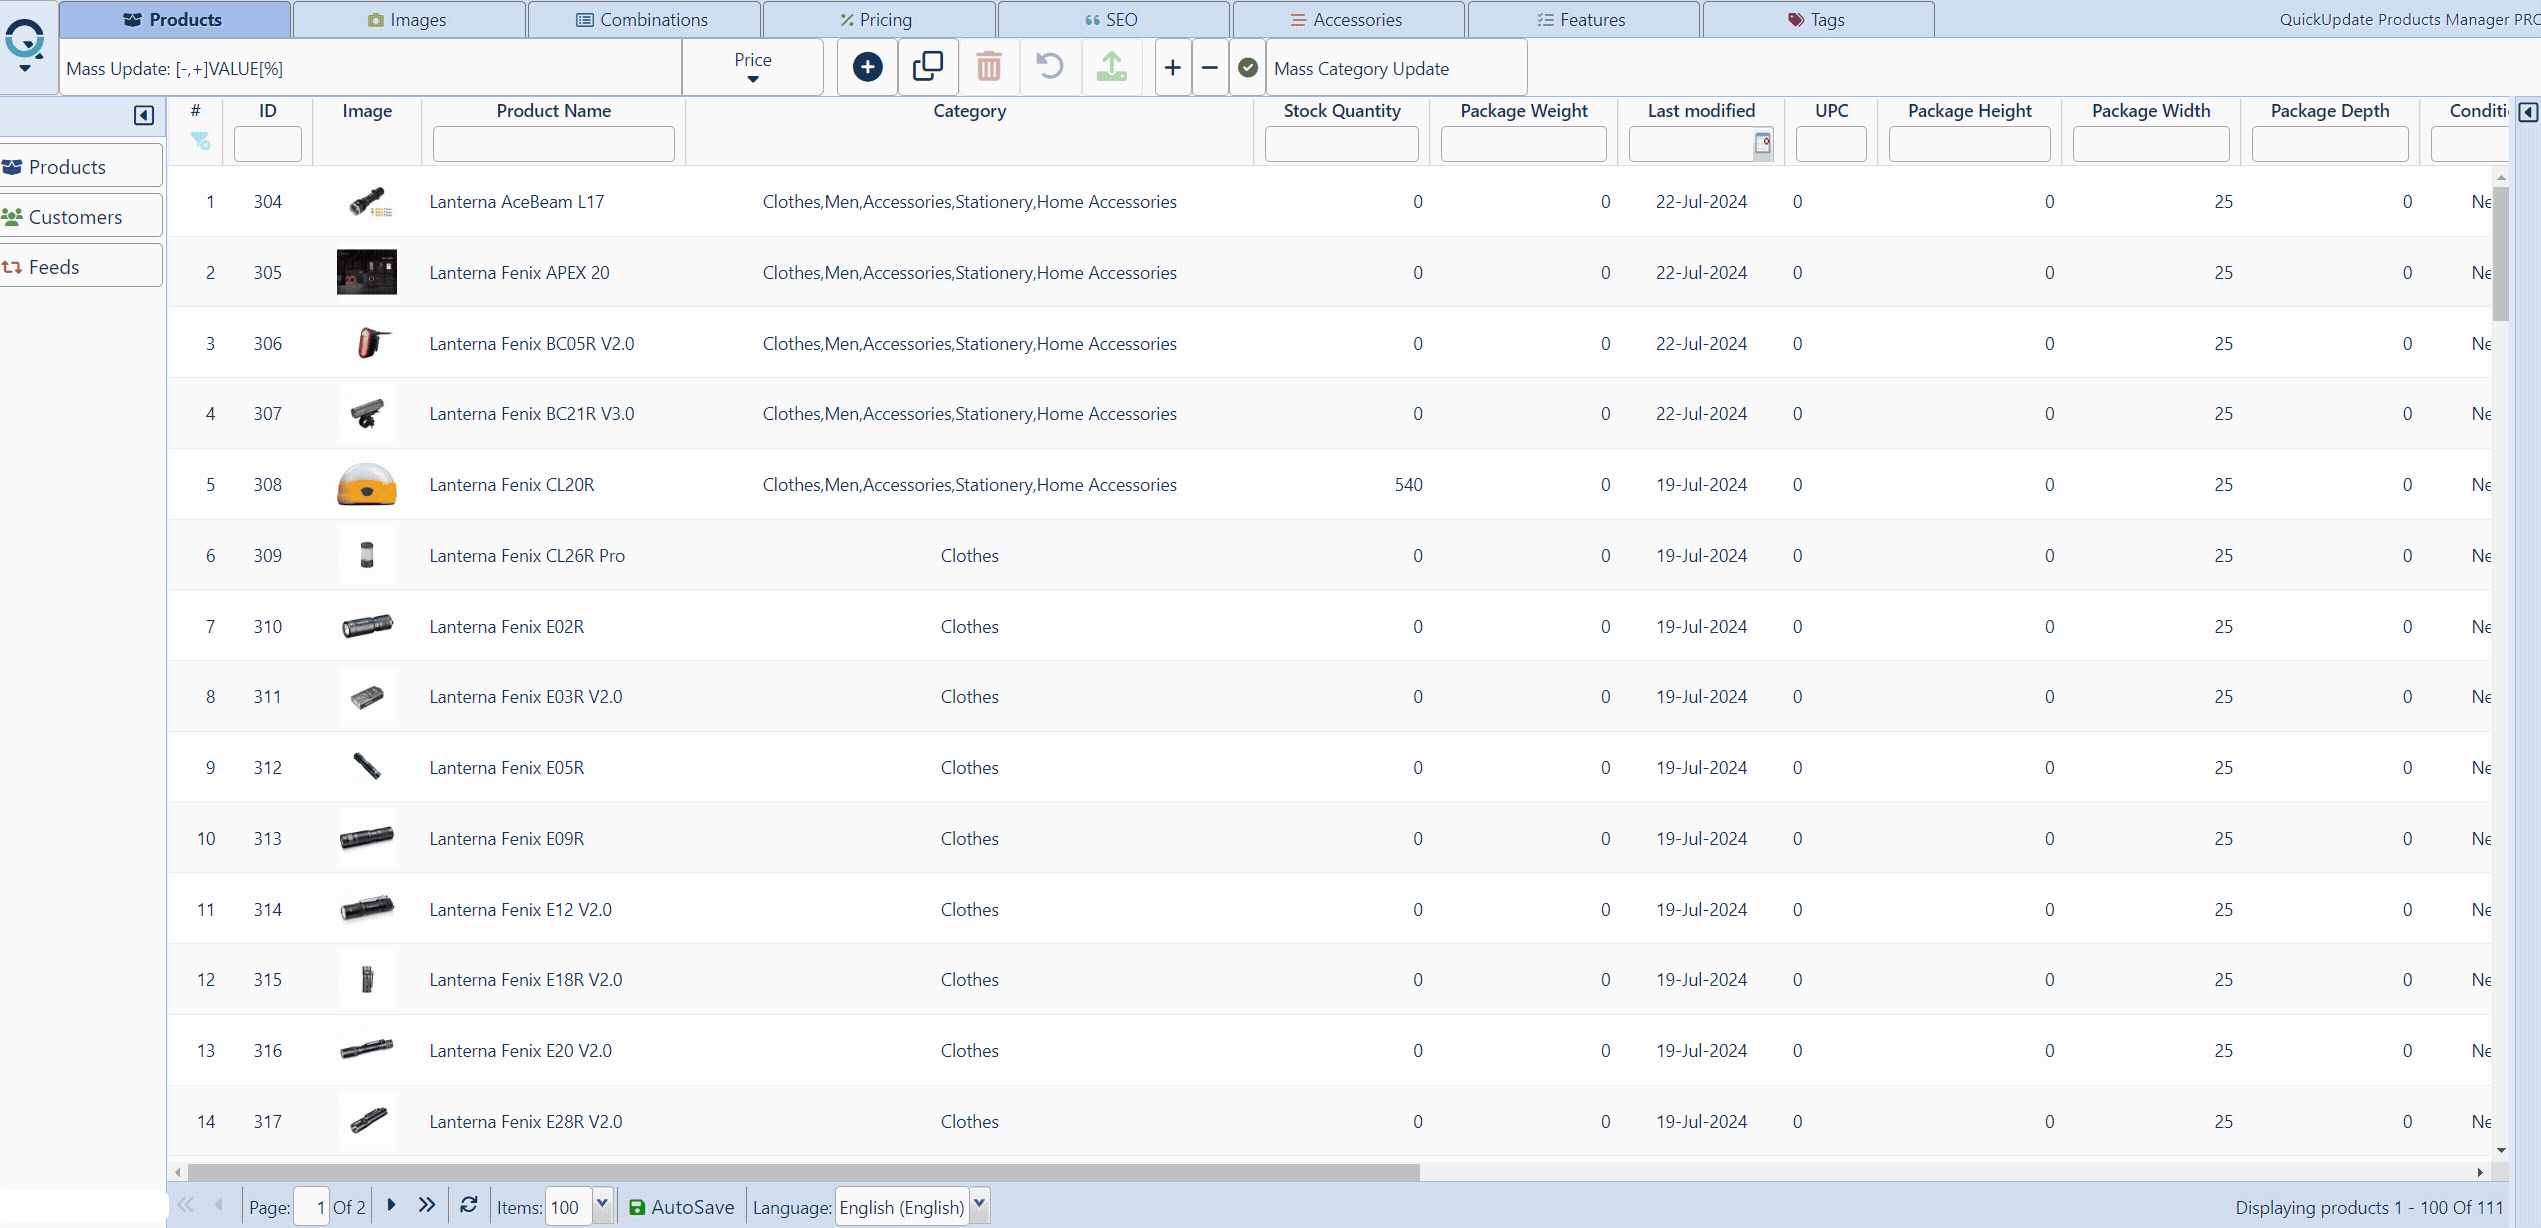The height and width of the screenshot is (1228, 2541).
Task: Switch to the Combinations tab
Action: coord(643,19)
